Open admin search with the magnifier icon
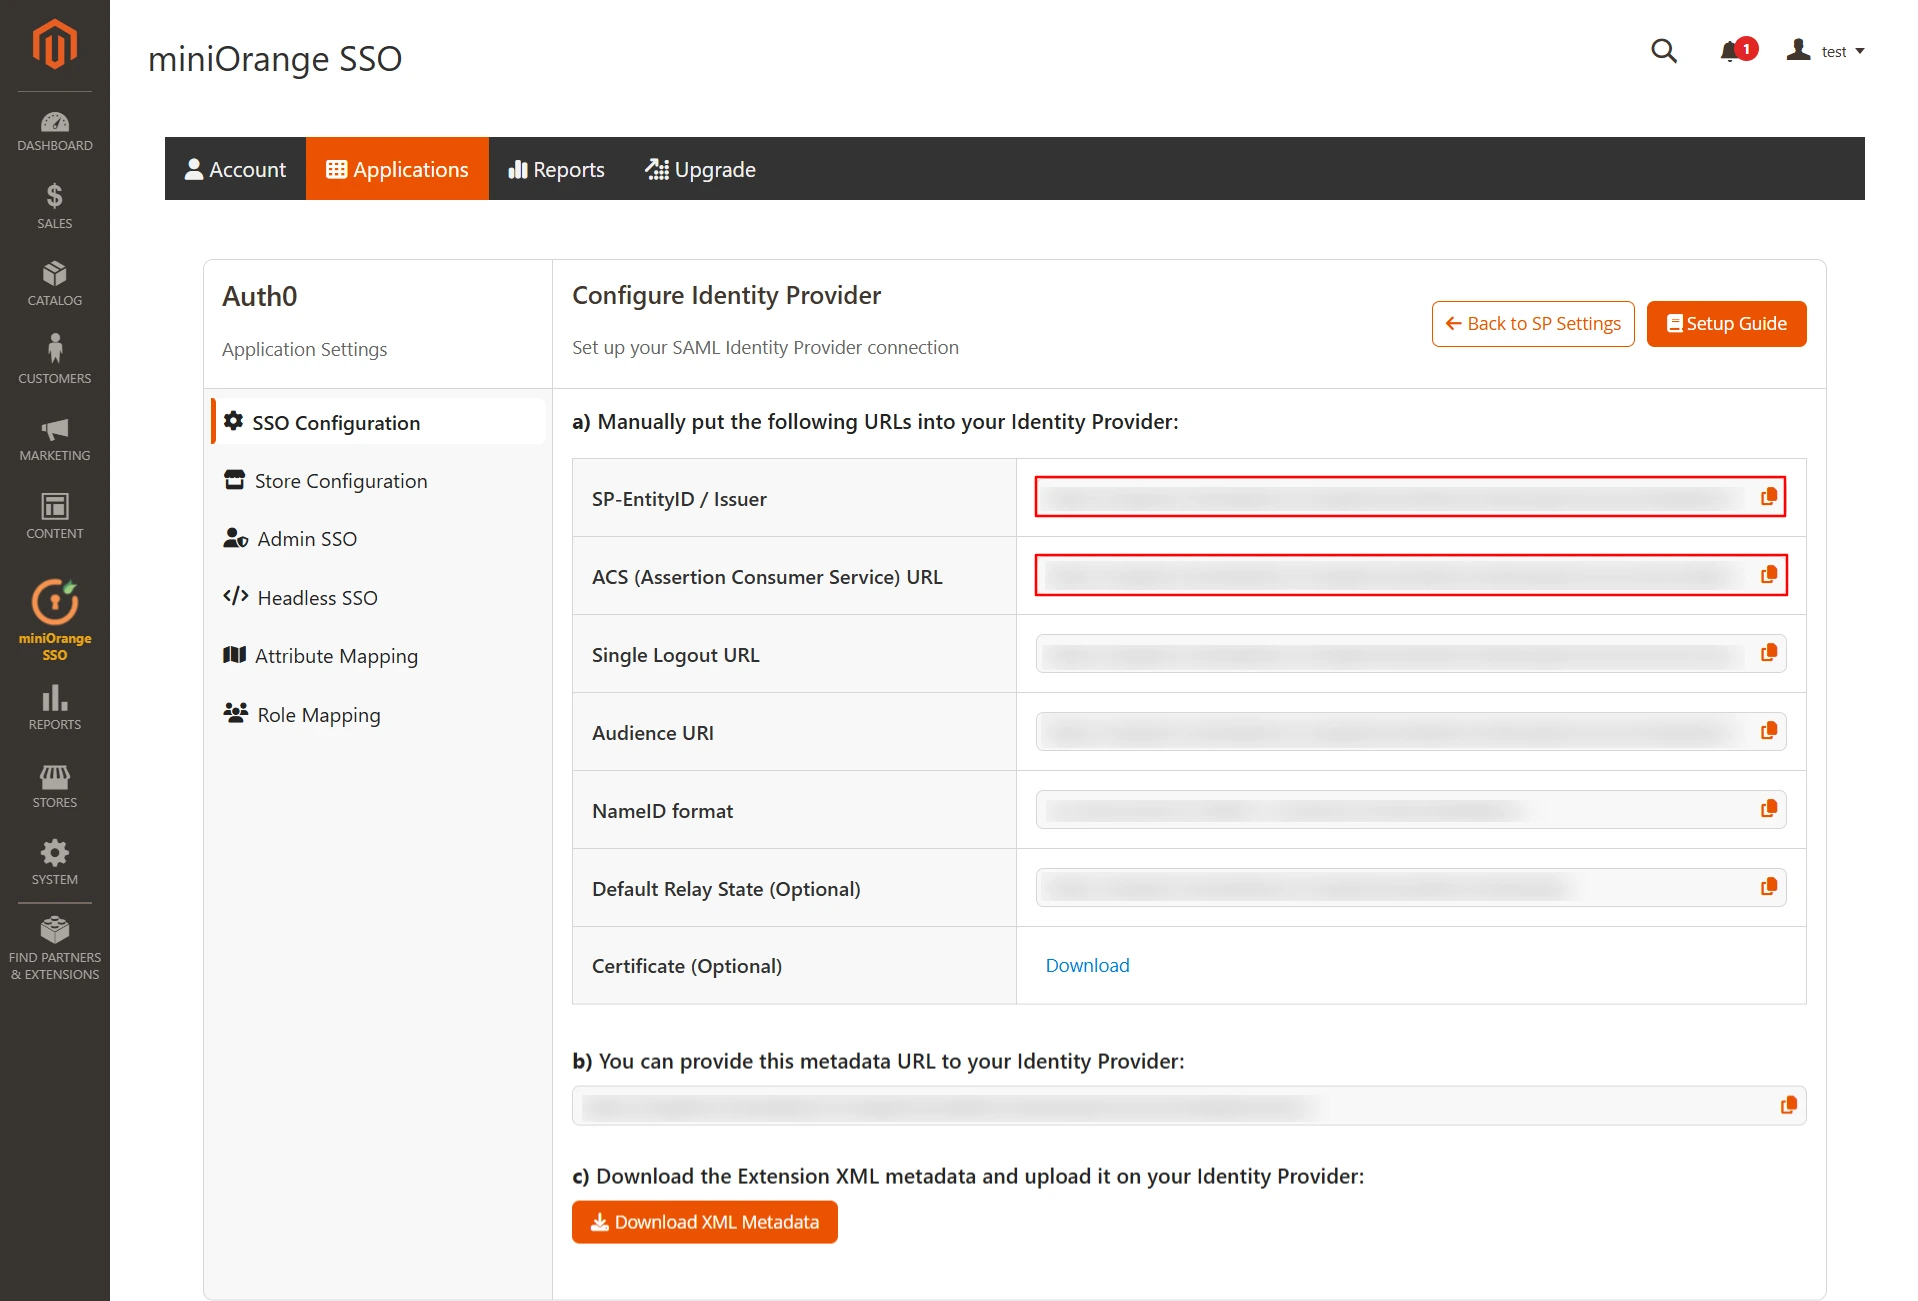Image resolution: width=1918 pixels, height=1301 pixels. pyautogui.click(x=1663, y=50)
